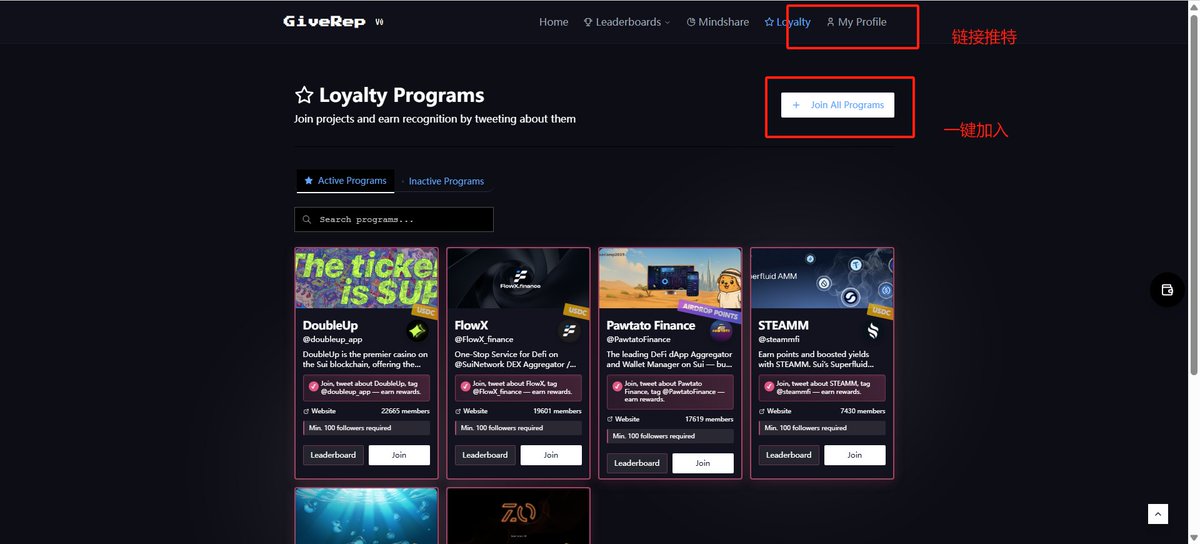Viewport: 1200px width, 544px height.
Task: Join the STEAMM program
Action: pos(855,455)
